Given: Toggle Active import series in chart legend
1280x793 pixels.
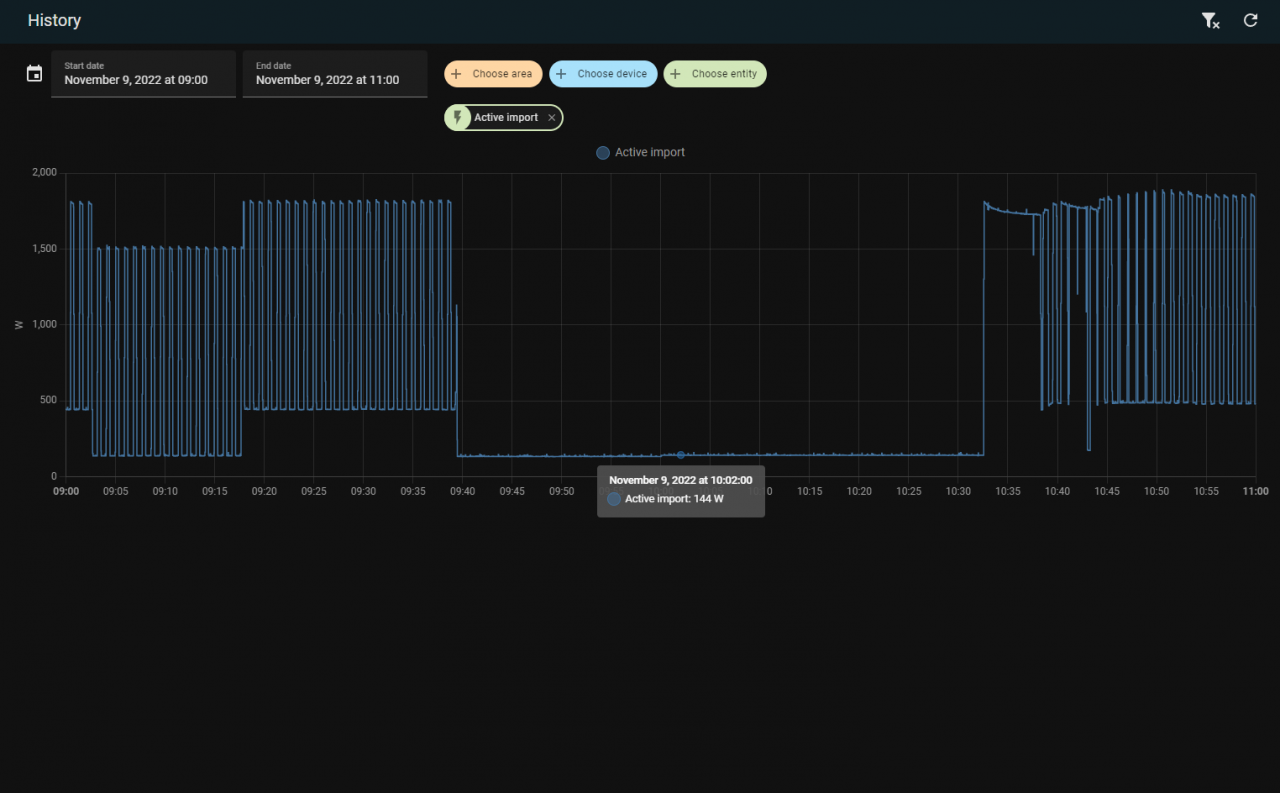Looking at the screenshot, I should 649,153.
